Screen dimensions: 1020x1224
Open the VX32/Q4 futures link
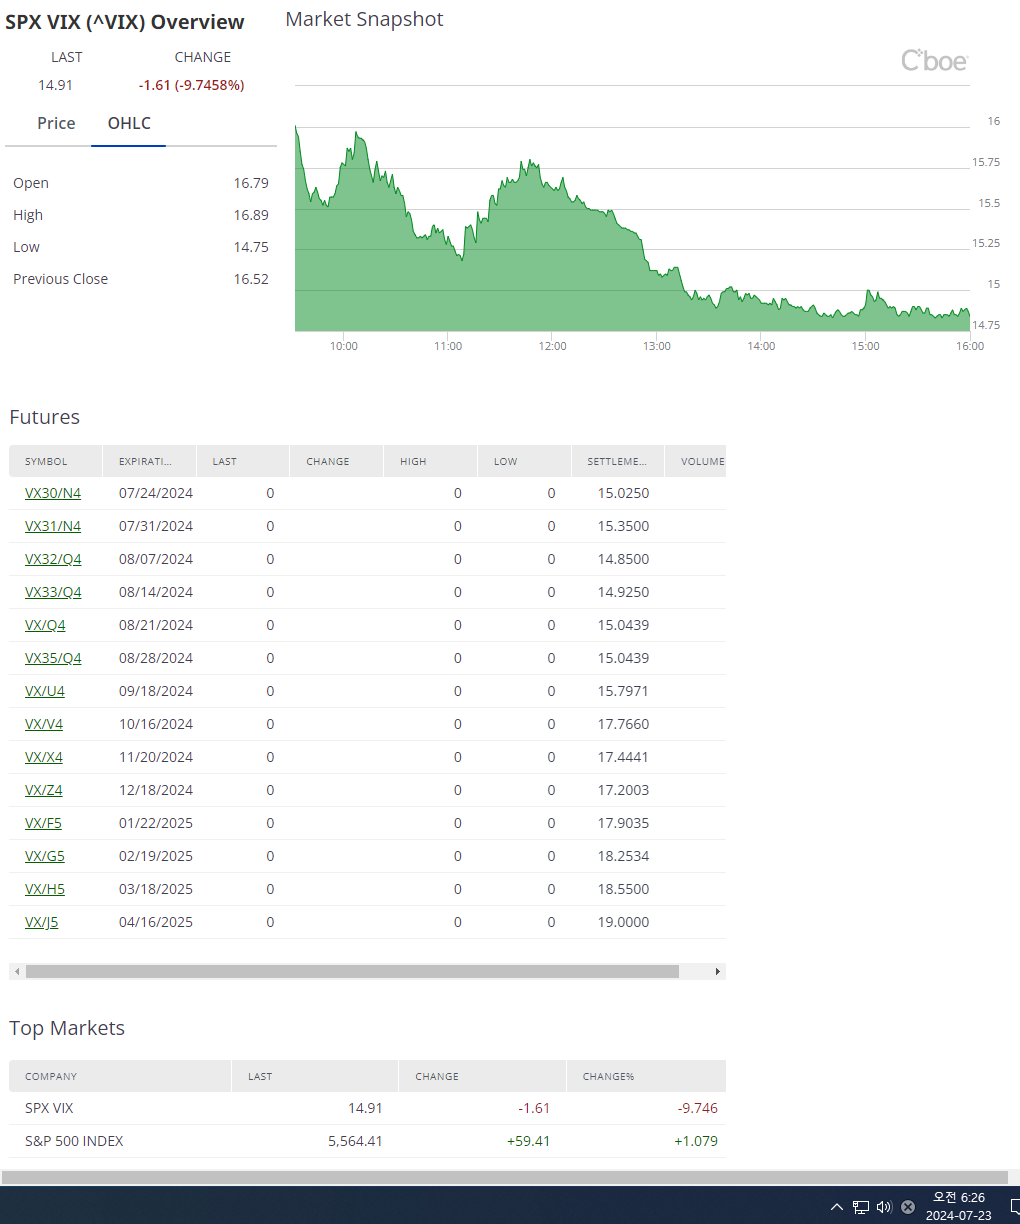point(53,559)
